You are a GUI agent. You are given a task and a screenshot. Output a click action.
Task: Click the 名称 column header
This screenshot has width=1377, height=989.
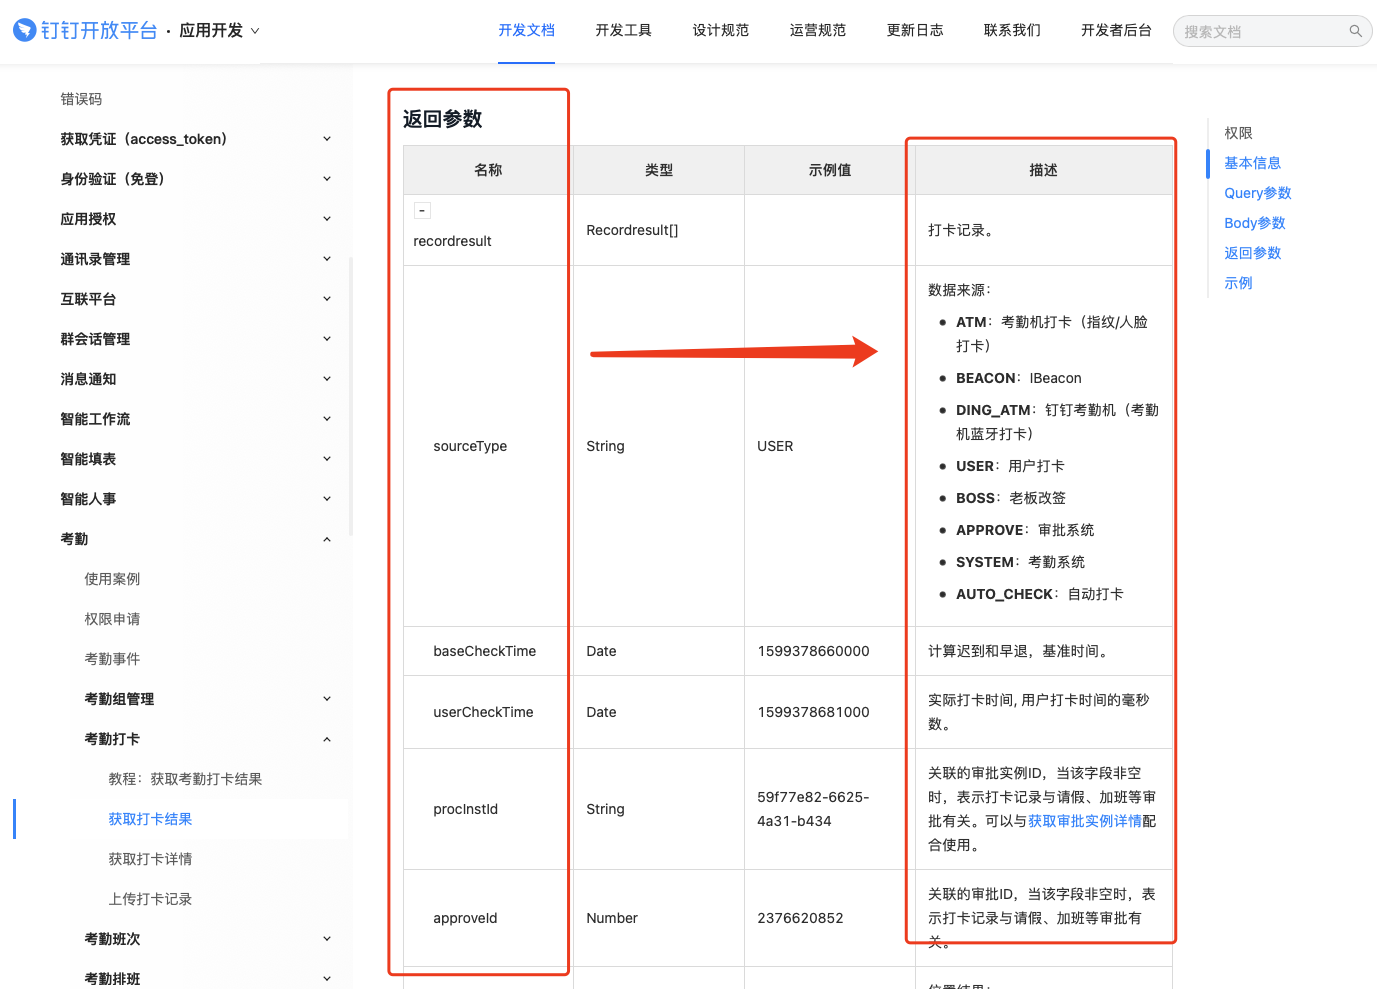coord(488,170)
